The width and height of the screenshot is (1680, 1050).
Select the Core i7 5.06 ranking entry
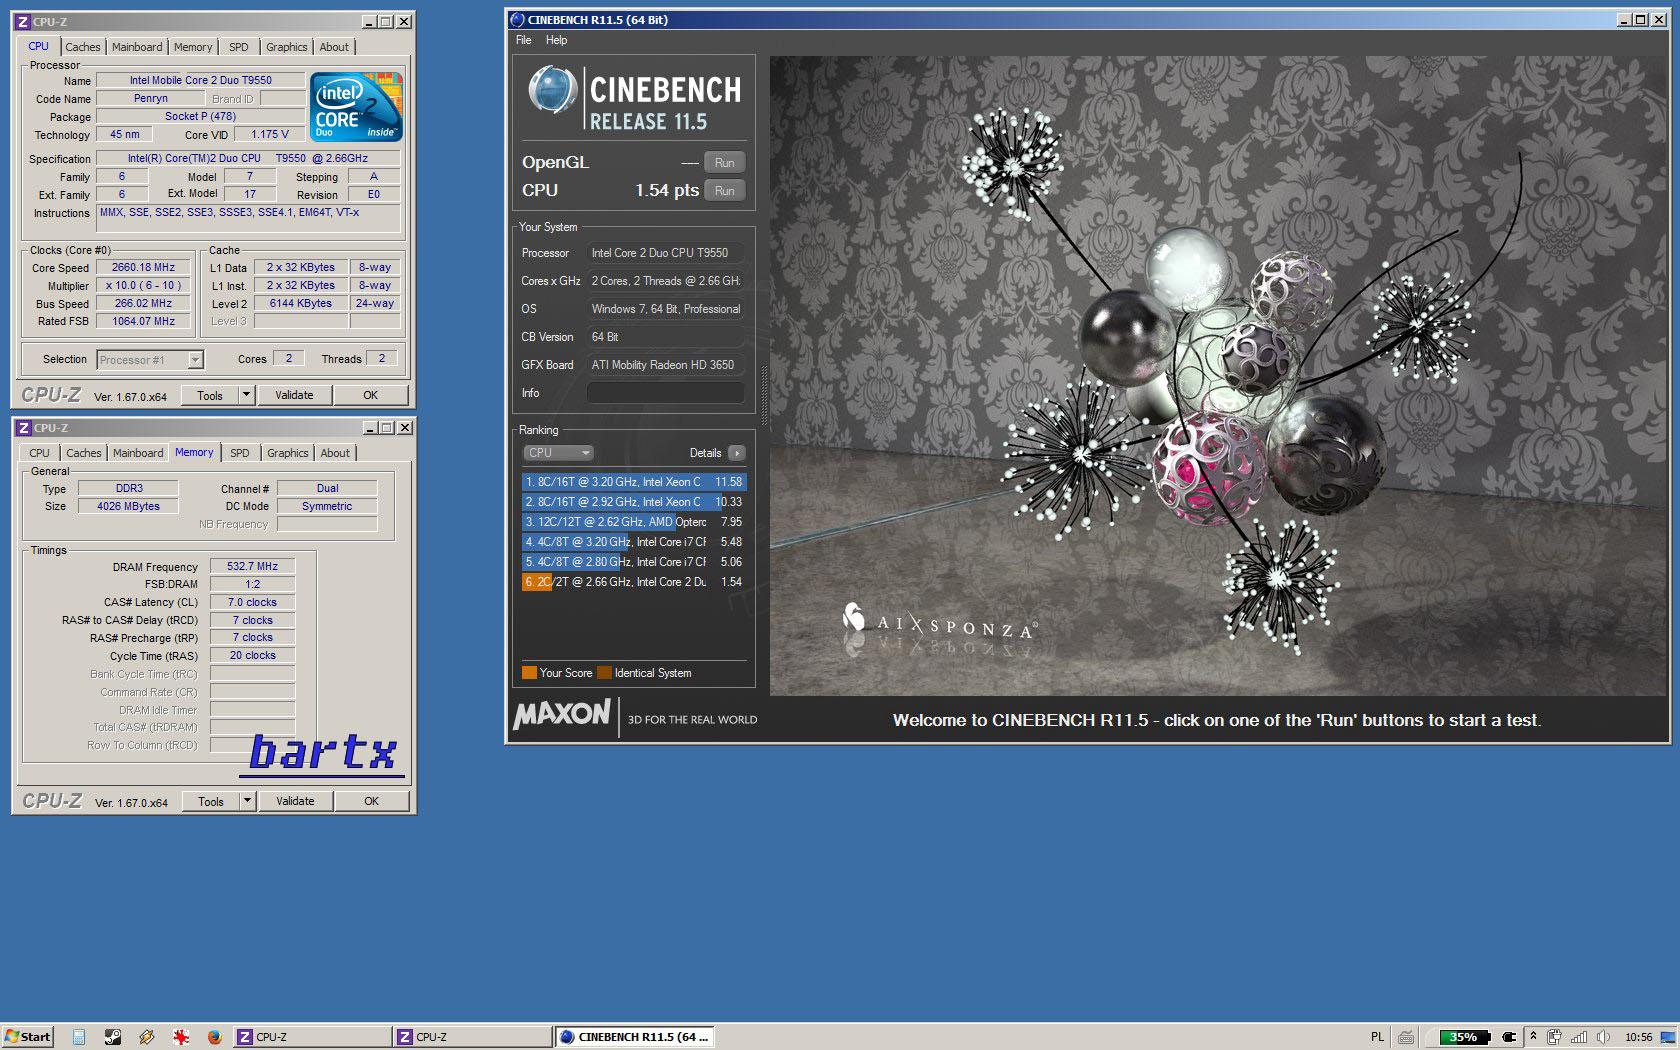click(x=633, y=562)
